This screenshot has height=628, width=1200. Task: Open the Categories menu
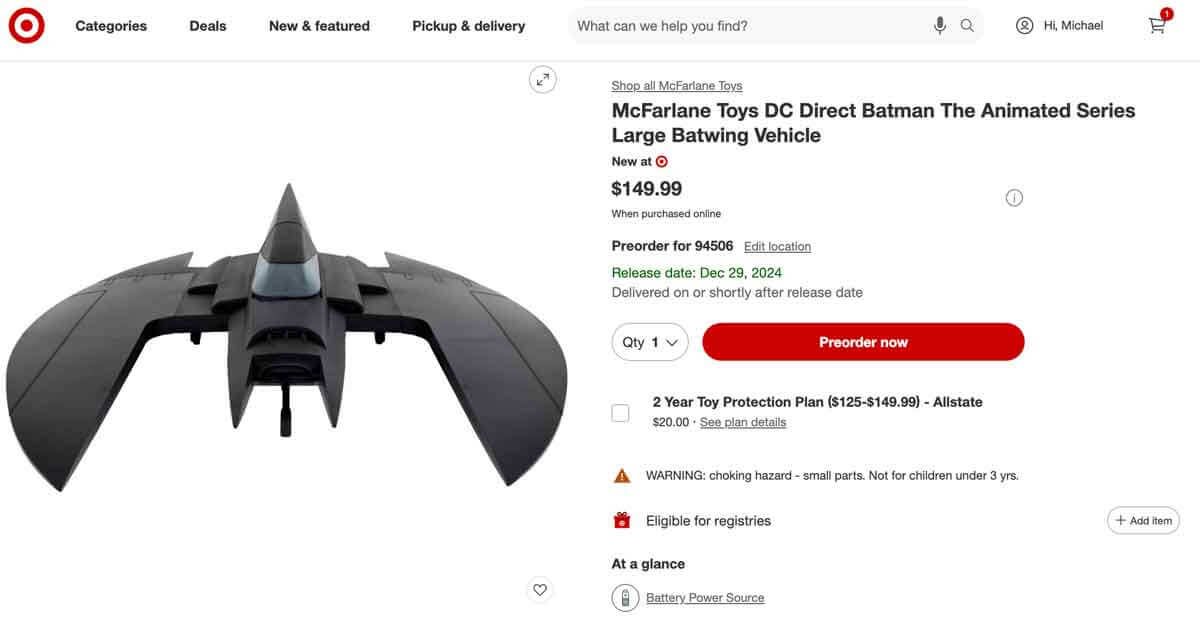point(111,26)
